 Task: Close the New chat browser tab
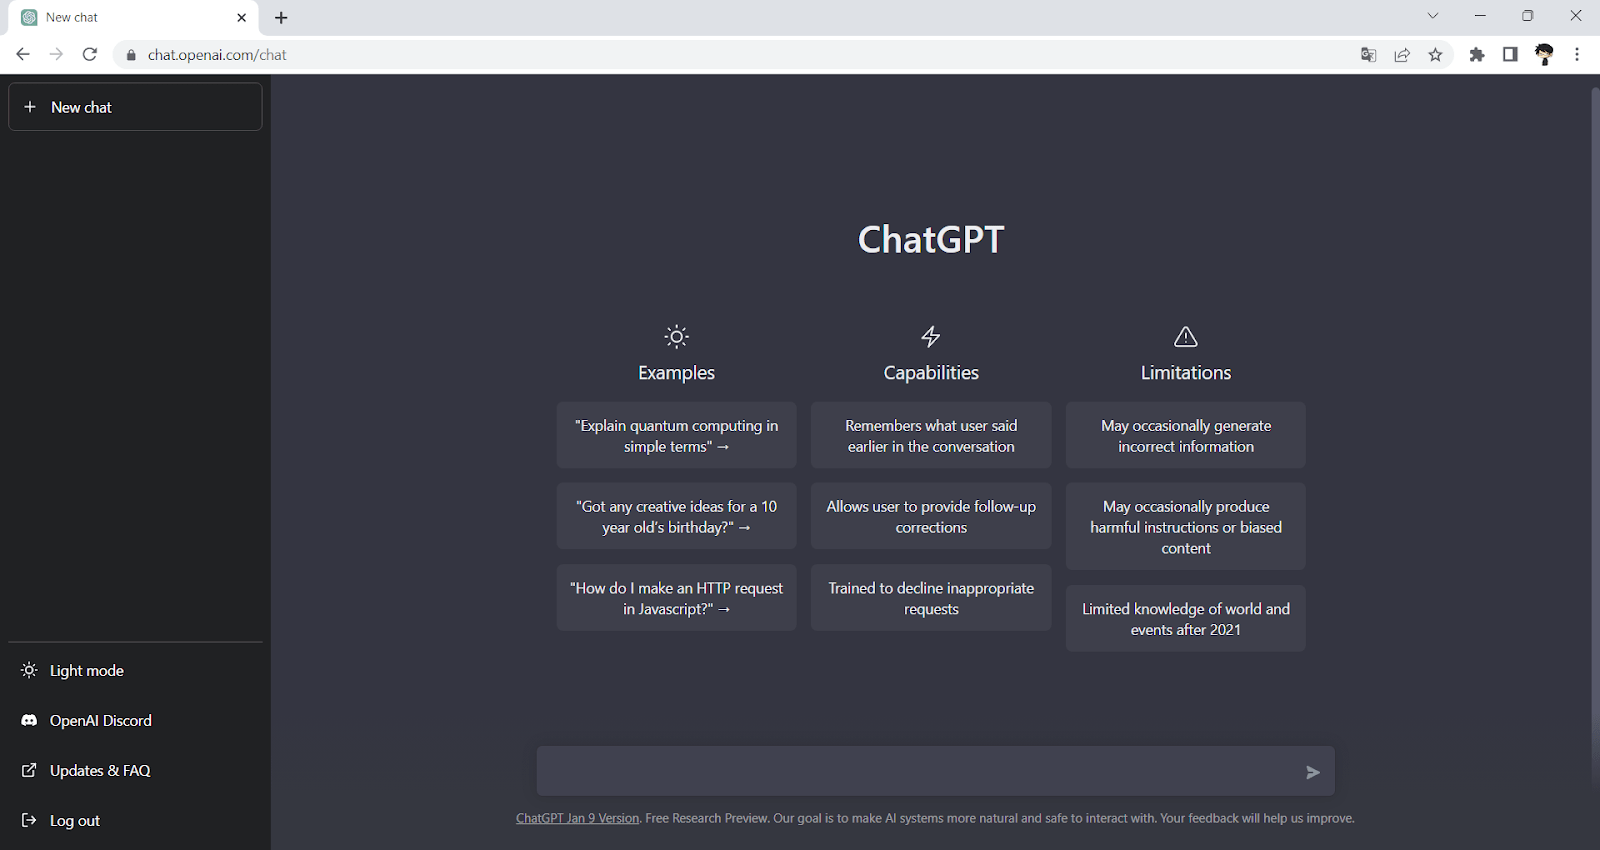[x=242, y=18]
